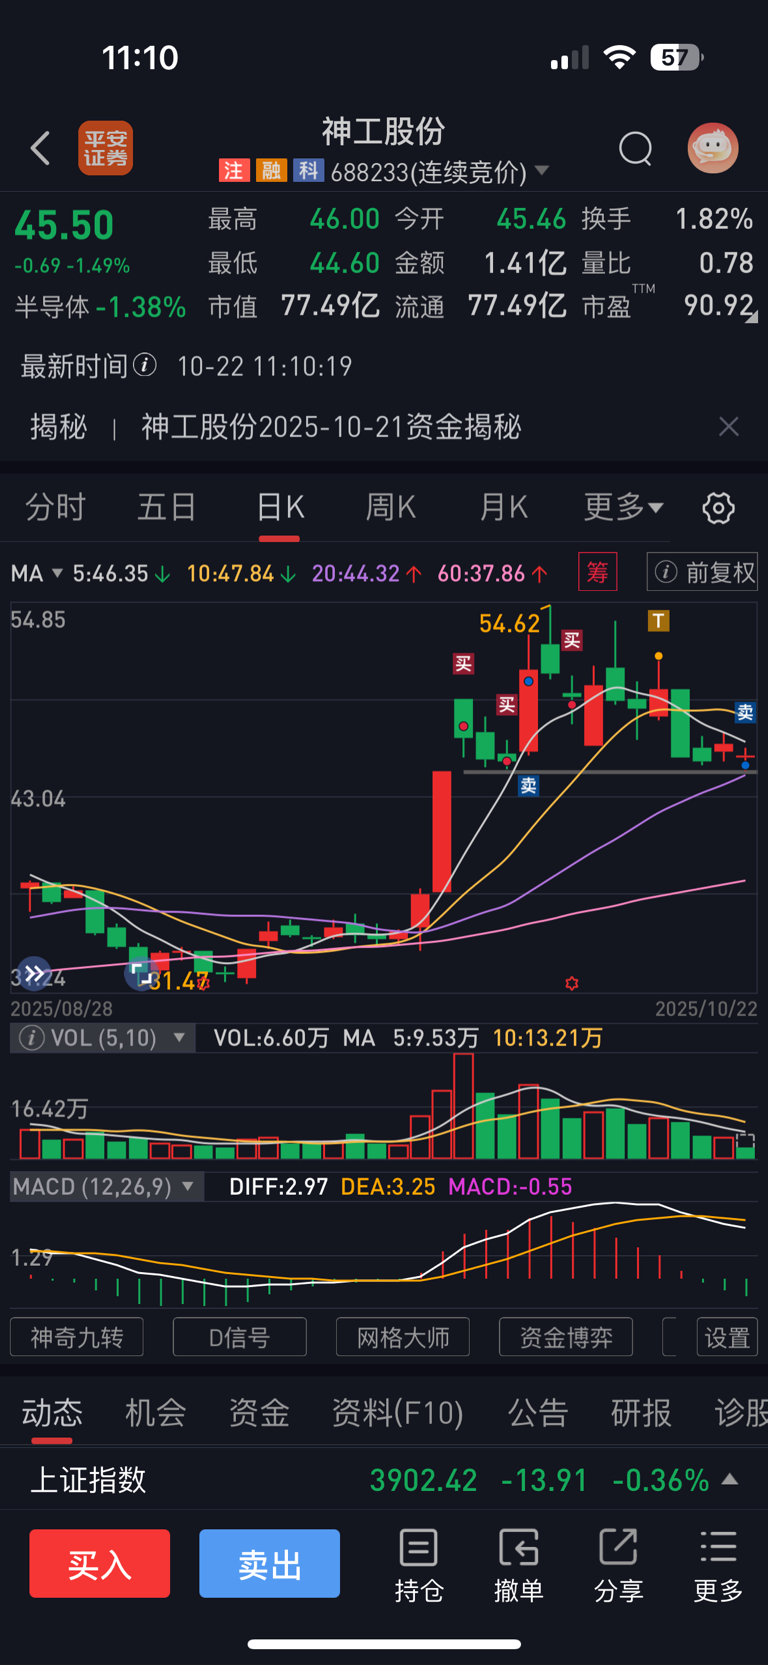The height and width of the screenshot is (1665, 769).
Task: Tap the double-arrow expand icon on chart
Action: tap(34, 973)
